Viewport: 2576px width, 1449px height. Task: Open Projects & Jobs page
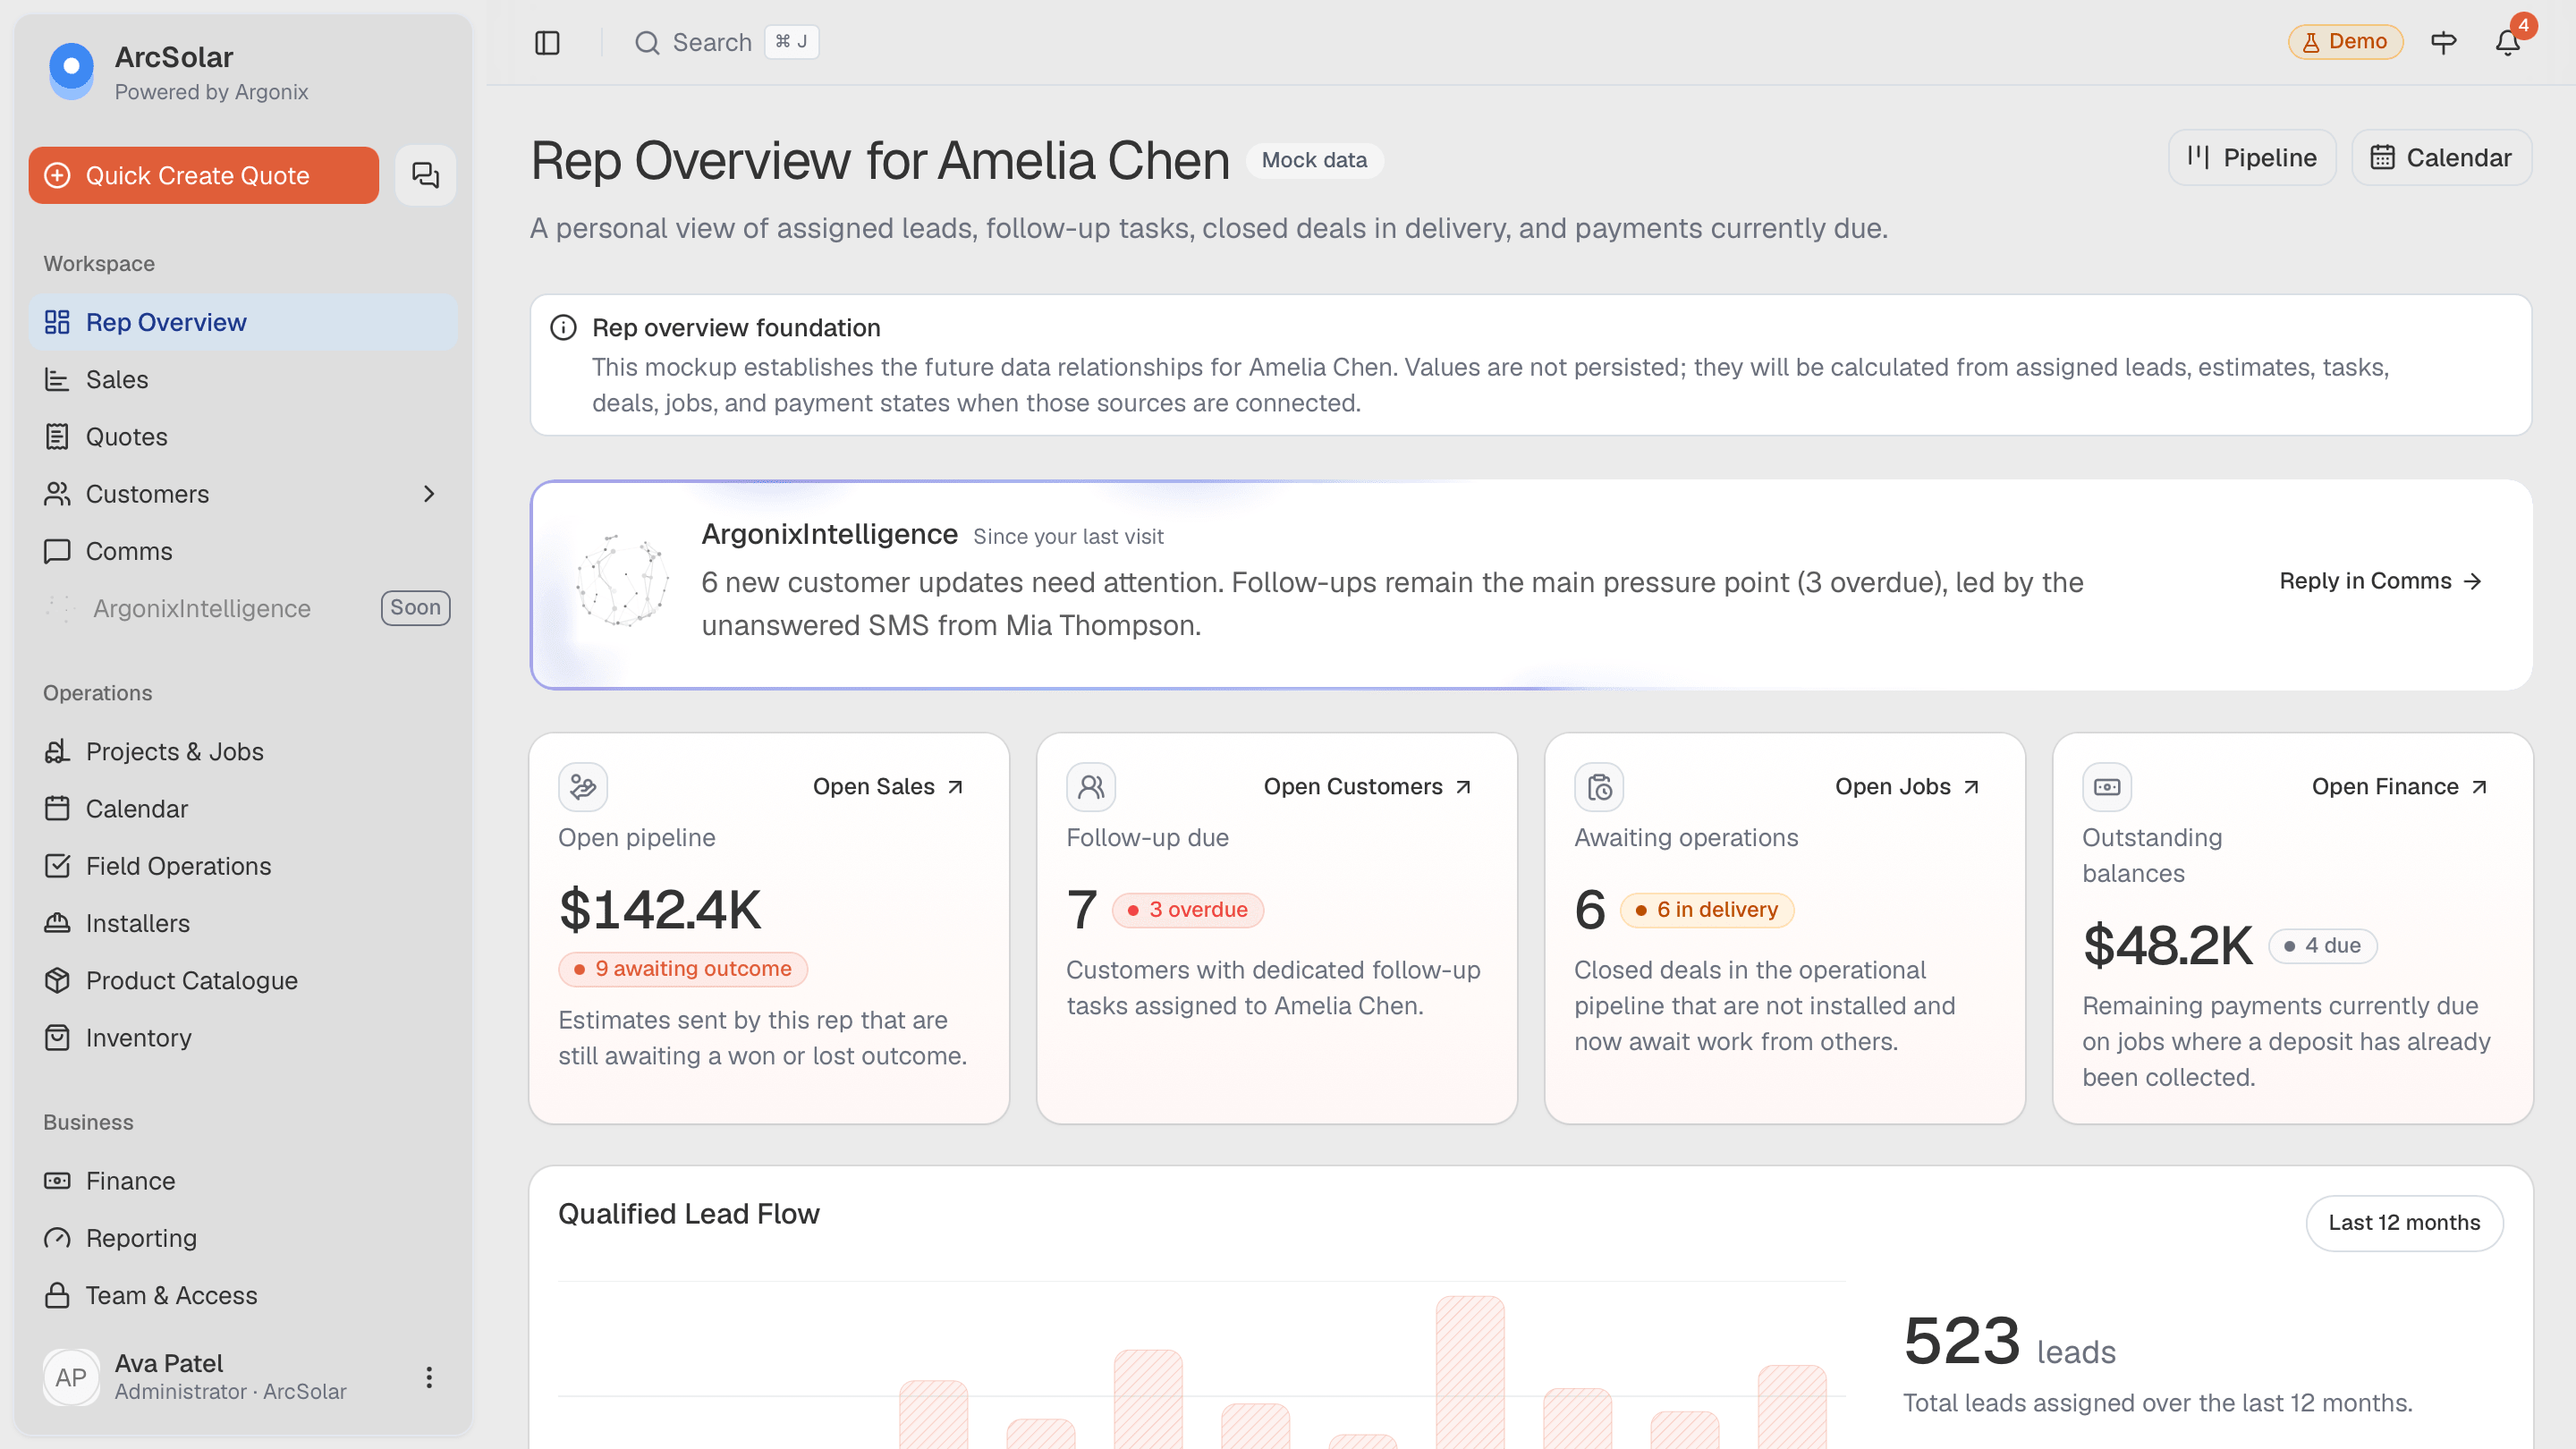tap(243, 751)
